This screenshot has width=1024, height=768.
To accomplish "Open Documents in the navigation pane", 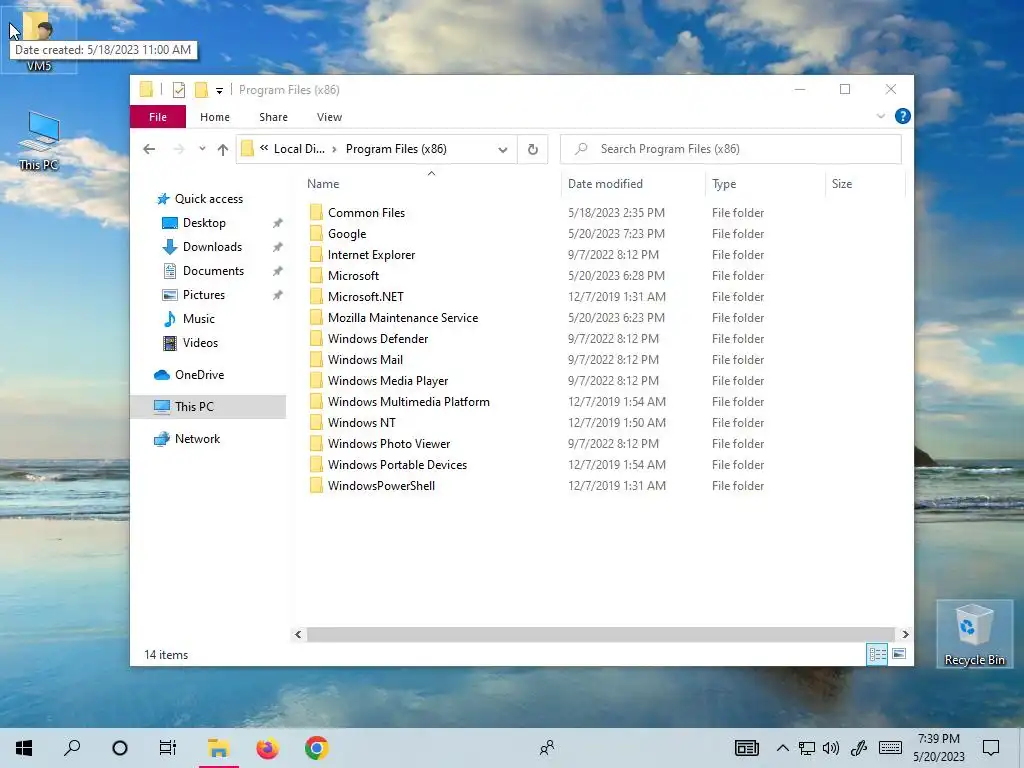I will click(213, 271).
